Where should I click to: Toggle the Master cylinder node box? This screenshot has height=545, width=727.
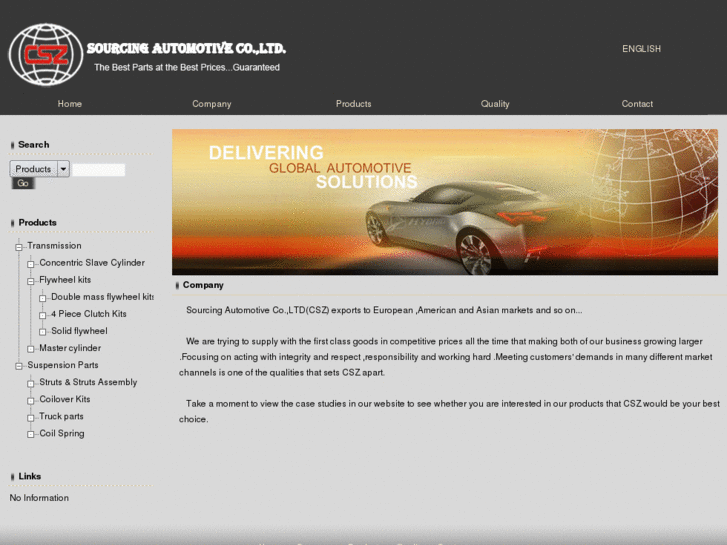pos(31,349)
